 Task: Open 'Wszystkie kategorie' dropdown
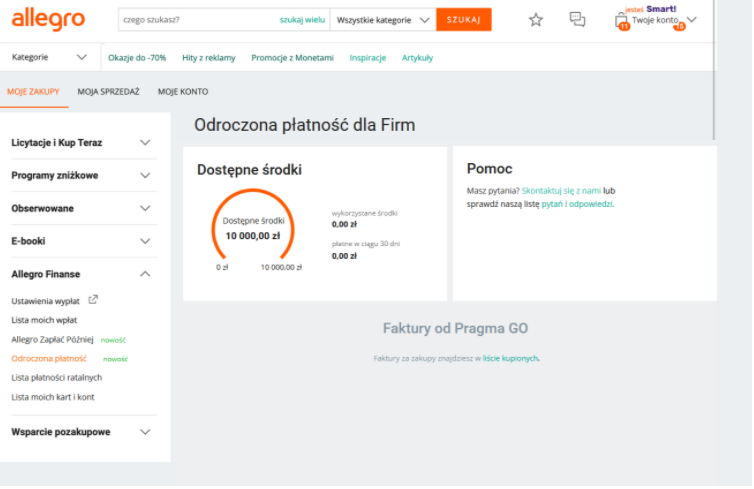[383, 20]
